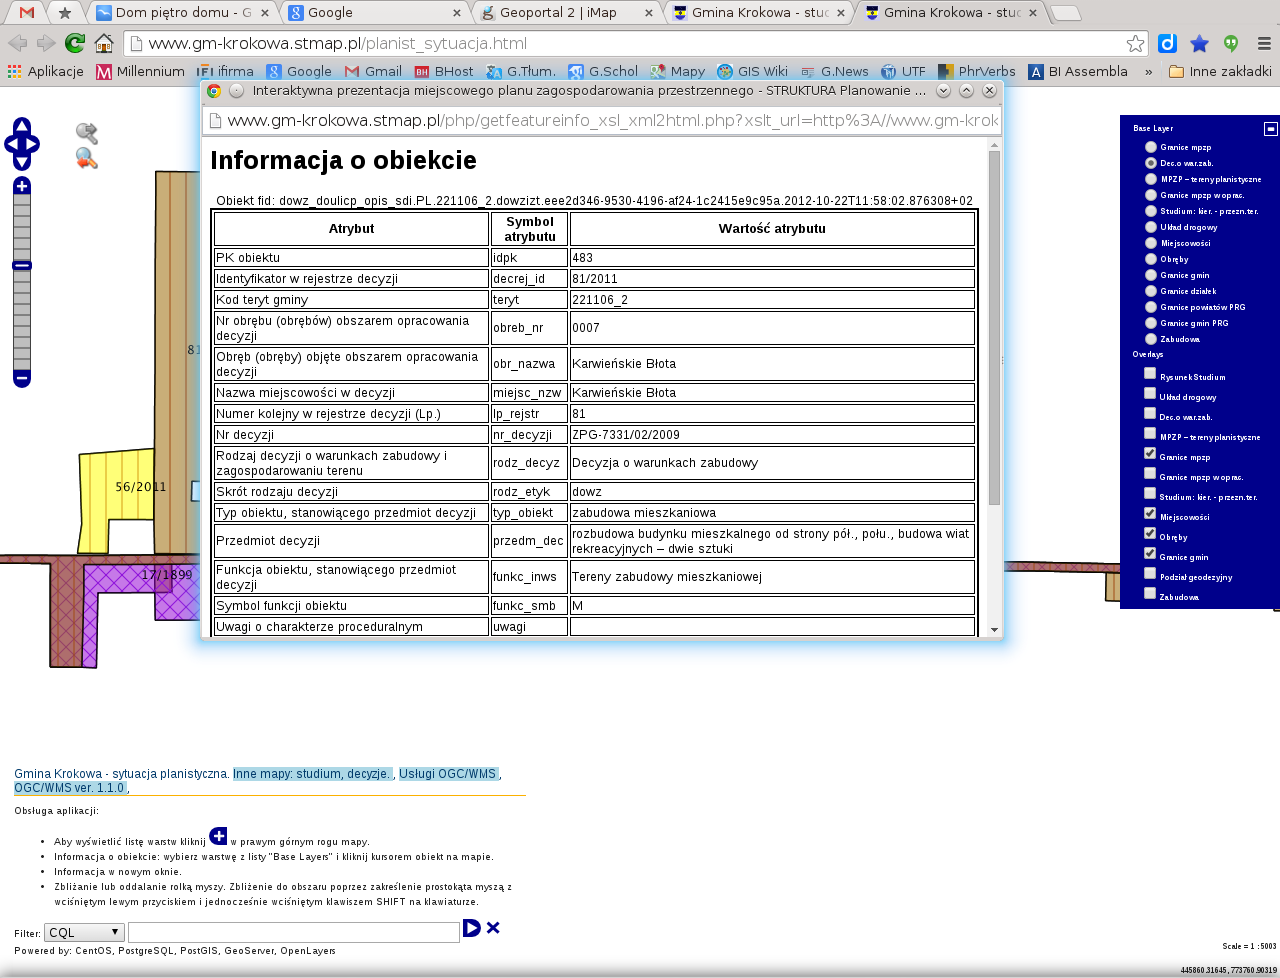
Task: Minimize the layer switcher panel
Action: pyautogui.click(x=1271, y=128)
